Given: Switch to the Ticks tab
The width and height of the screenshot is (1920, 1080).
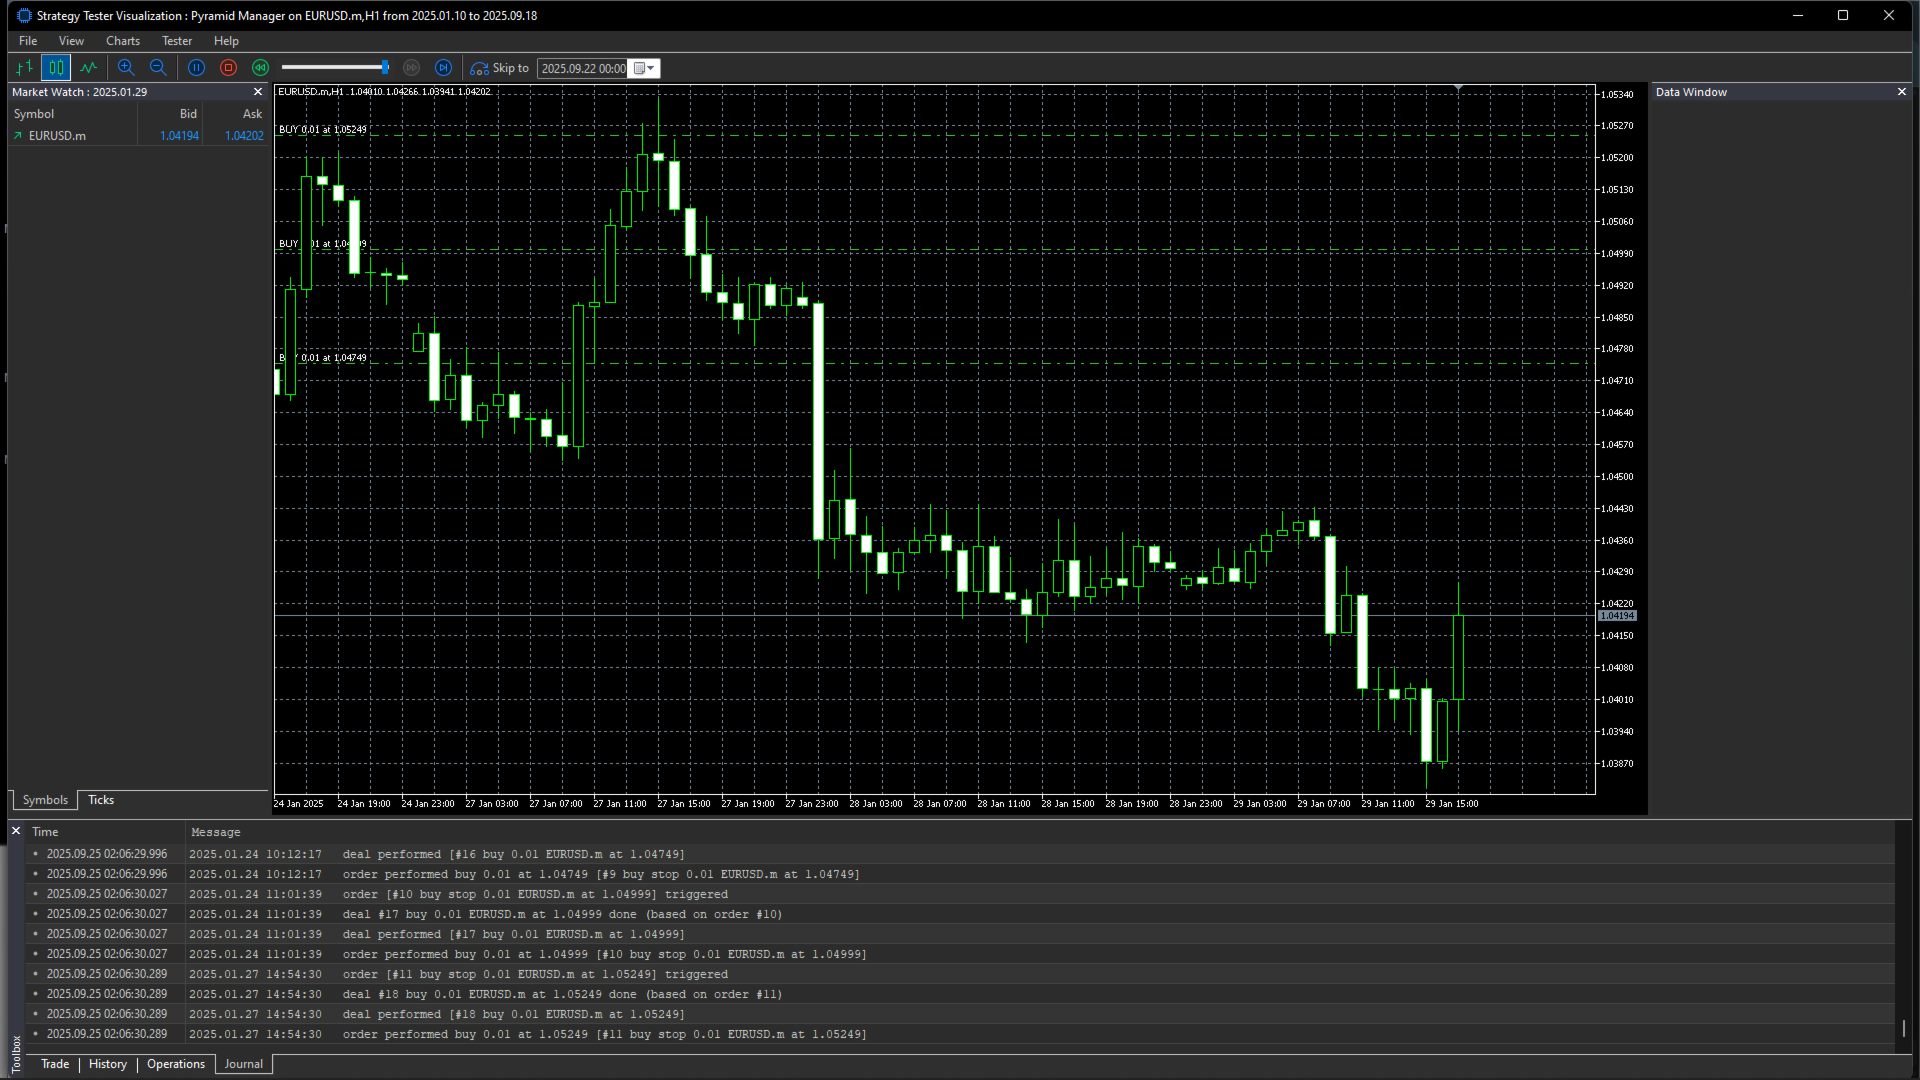Looking at the screenshot, I should pyautogui.click(x=101, y=800).
